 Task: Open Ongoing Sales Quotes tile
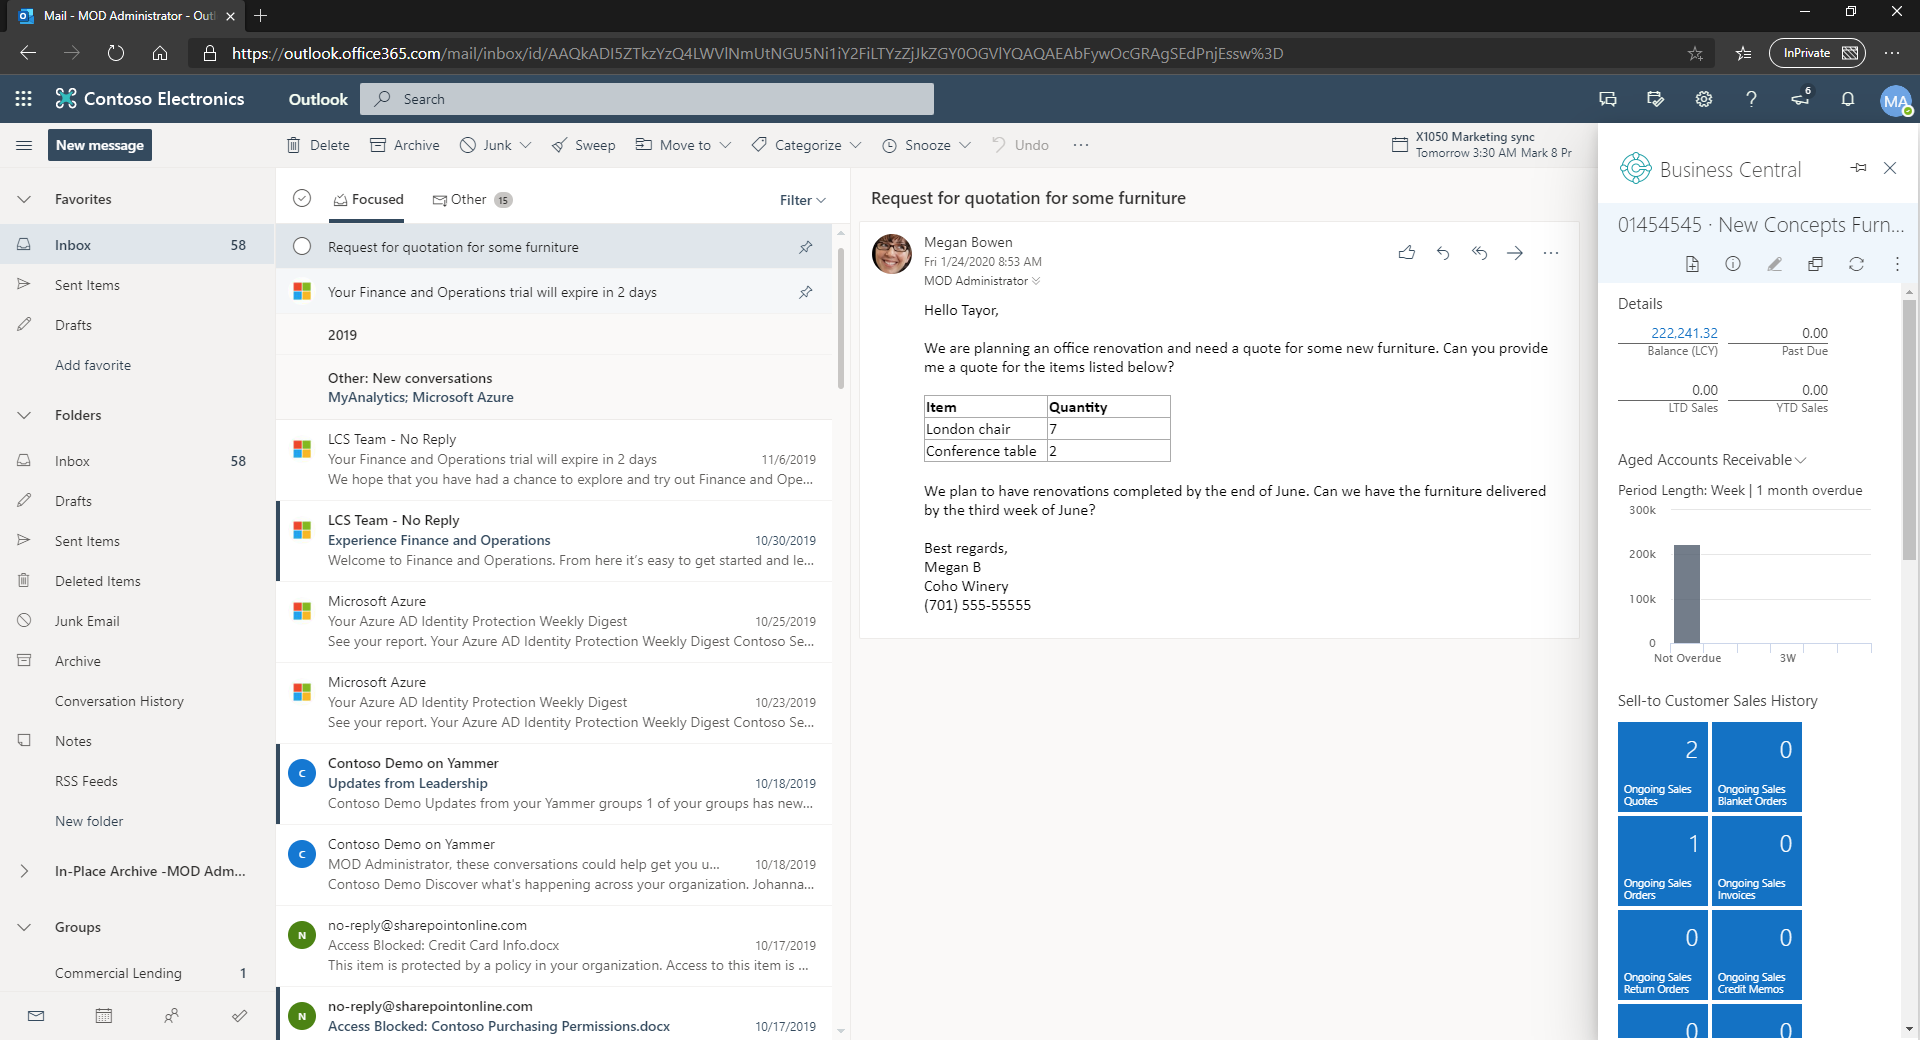pos(1663,767)
